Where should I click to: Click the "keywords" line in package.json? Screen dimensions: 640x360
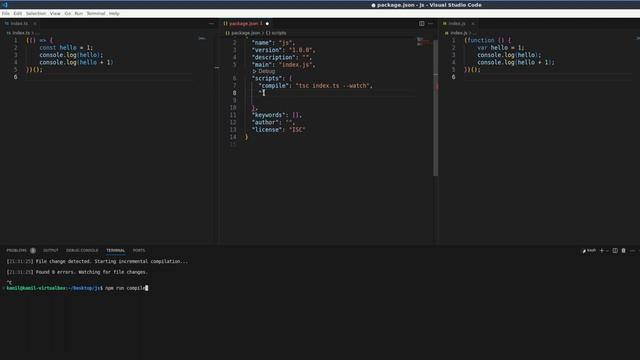(277, 115)
